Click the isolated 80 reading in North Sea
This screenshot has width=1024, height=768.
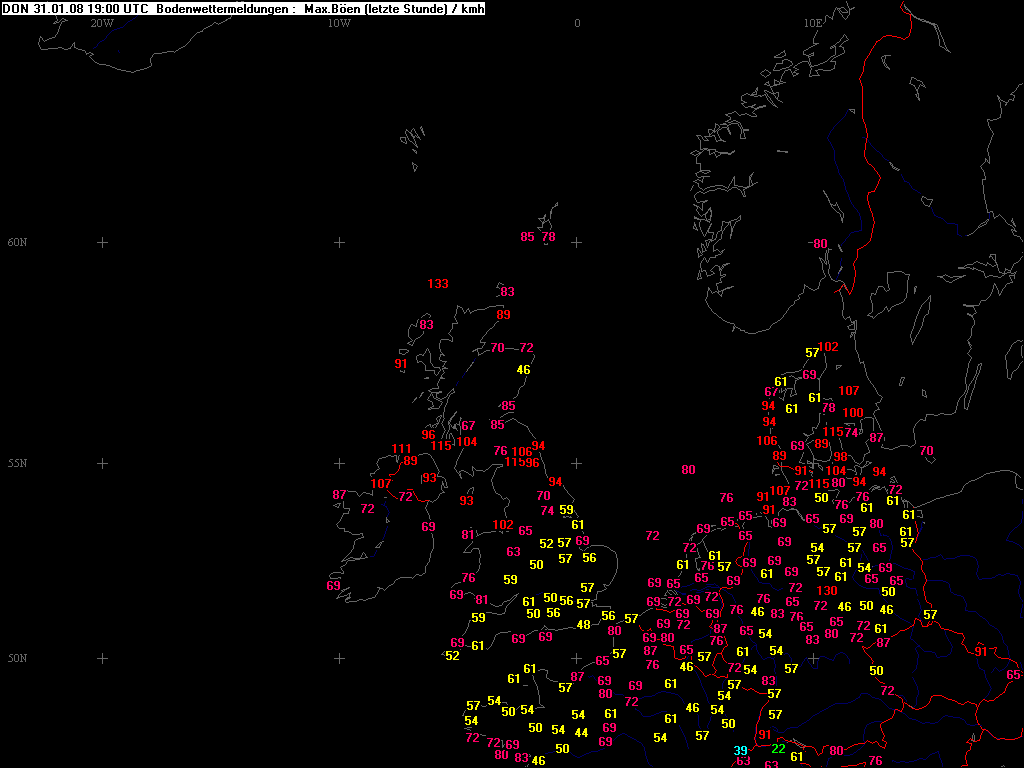tap(688, 470)
